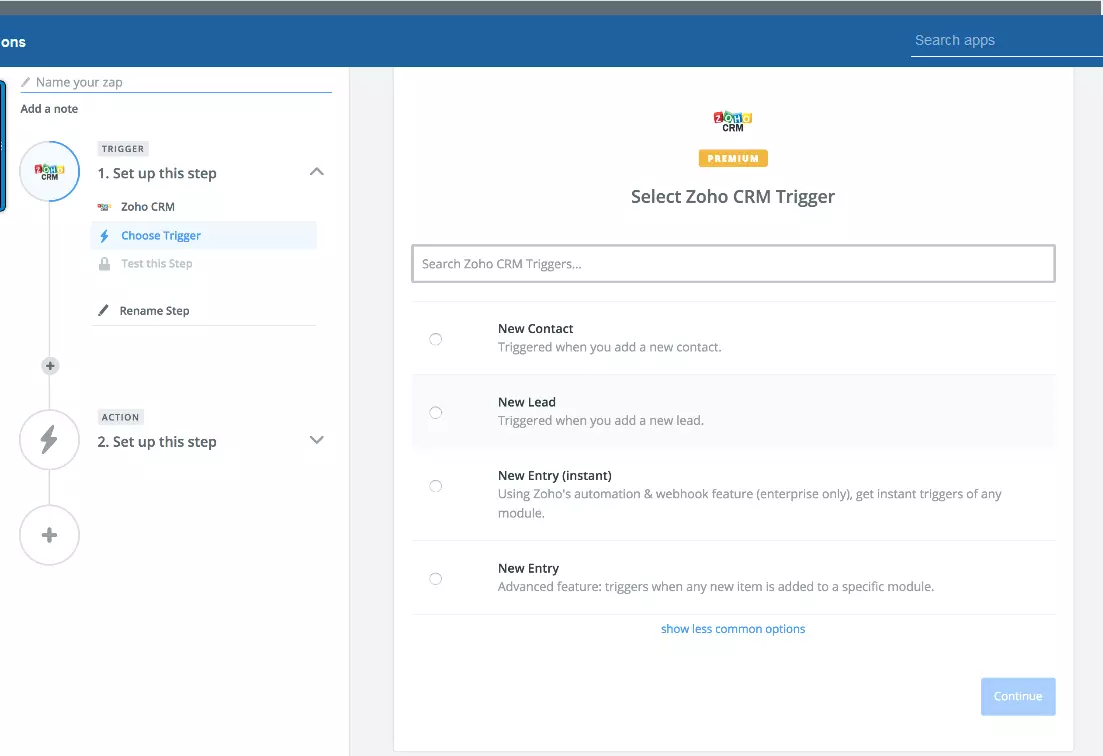Click the lock icon next to Test this Step

pos(104,264)
